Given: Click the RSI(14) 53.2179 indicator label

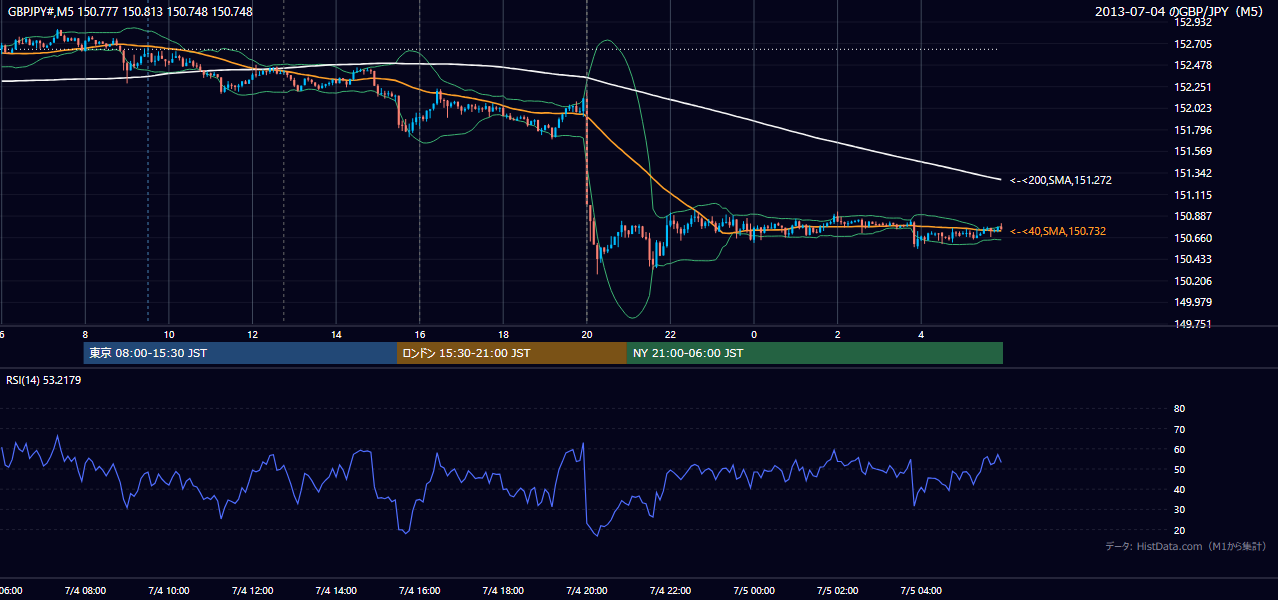Looking at the screenshot, I should coord(44,380).
